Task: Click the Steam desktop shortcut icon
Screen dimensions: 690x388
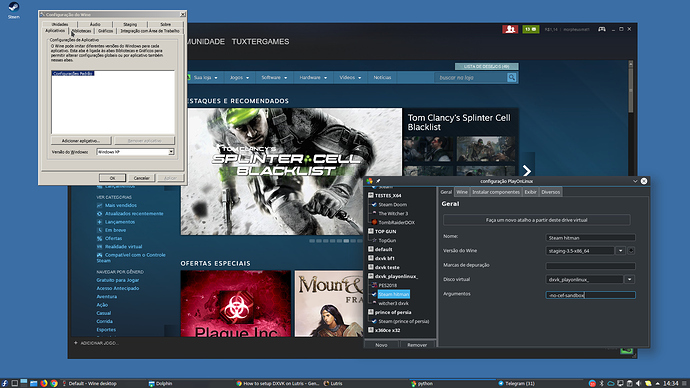Action: (x=14, y=10)
